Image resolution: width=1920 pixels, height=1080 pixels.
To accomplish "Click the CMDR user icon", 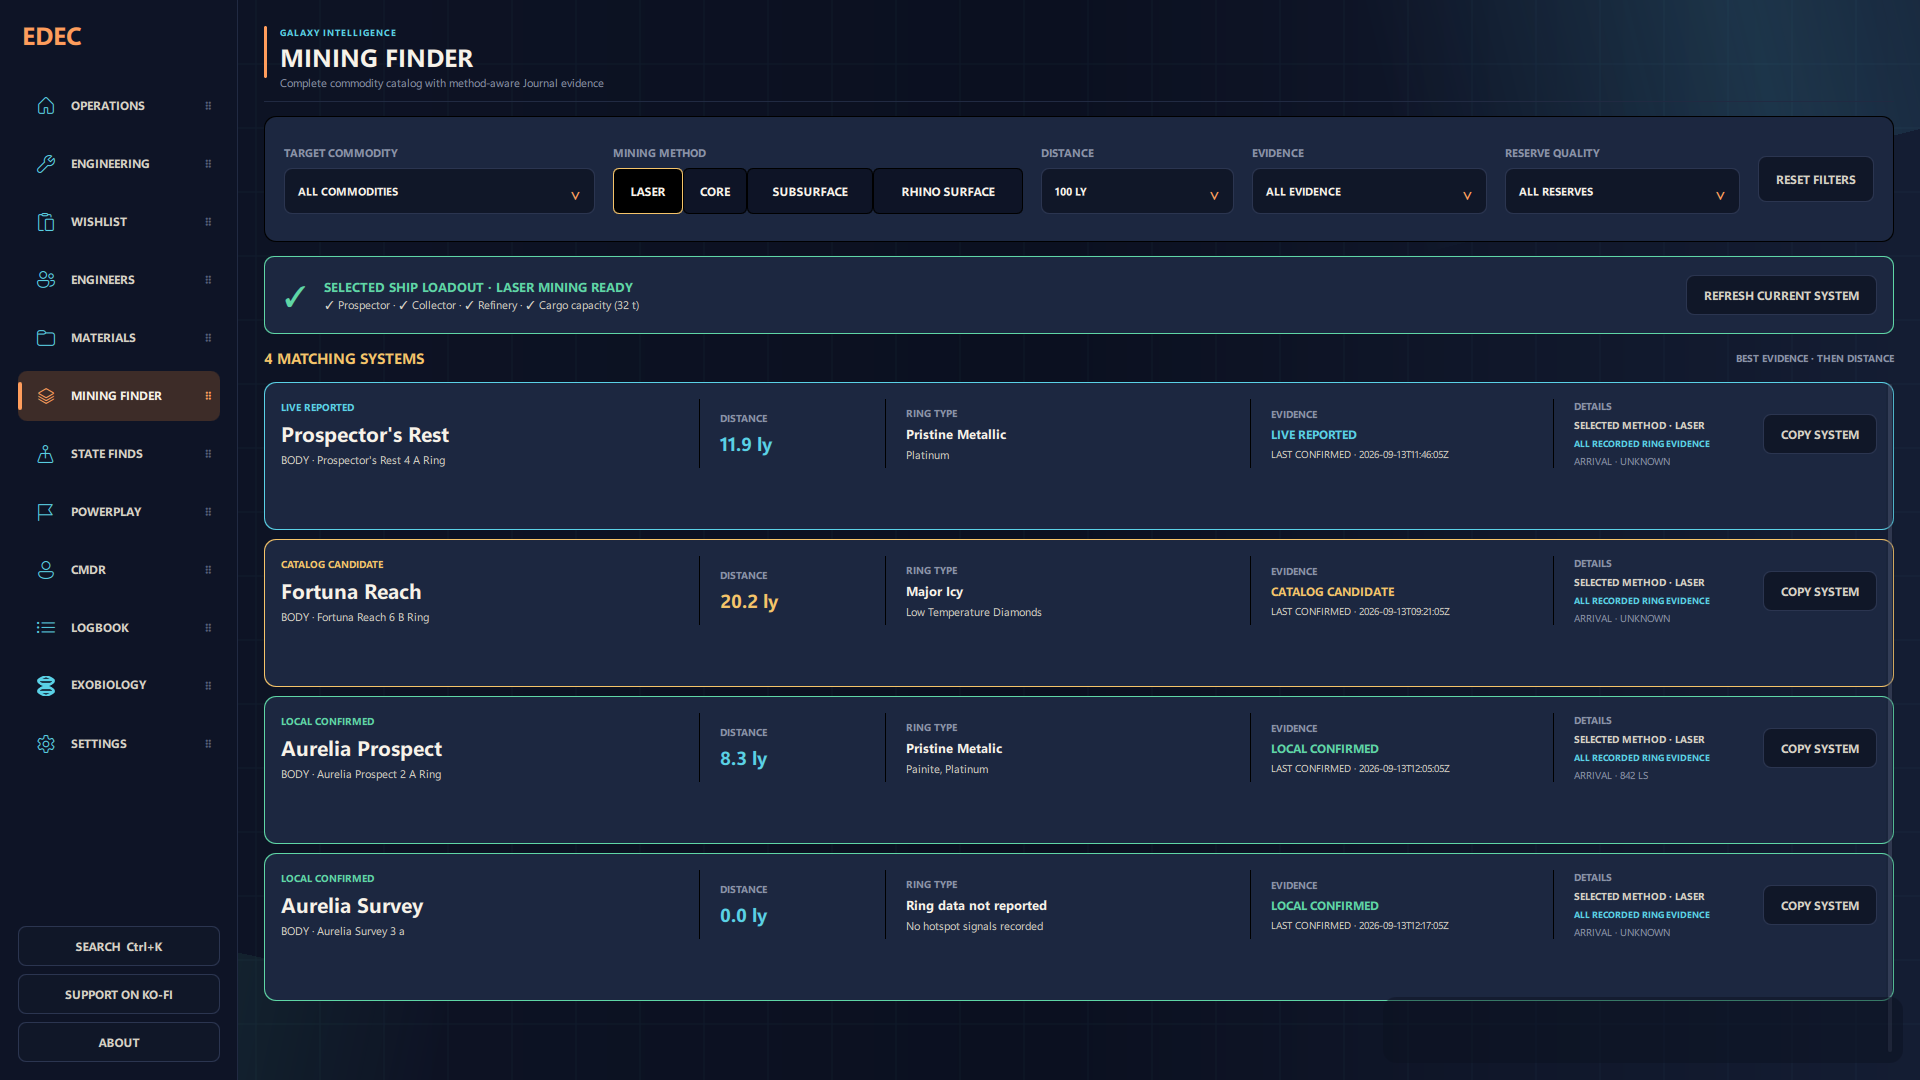I will click(x=46, y=570).
